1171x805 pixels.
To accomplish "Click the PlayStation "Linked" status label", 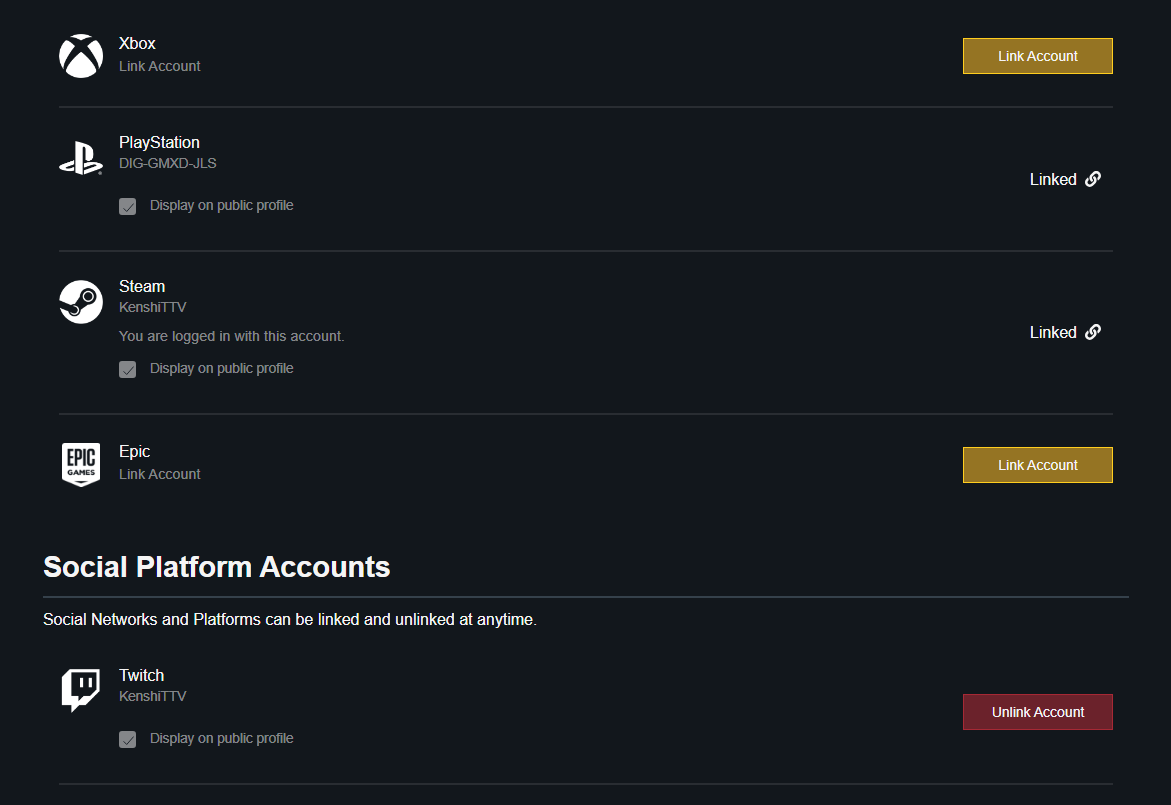I will coord(1053,179).
